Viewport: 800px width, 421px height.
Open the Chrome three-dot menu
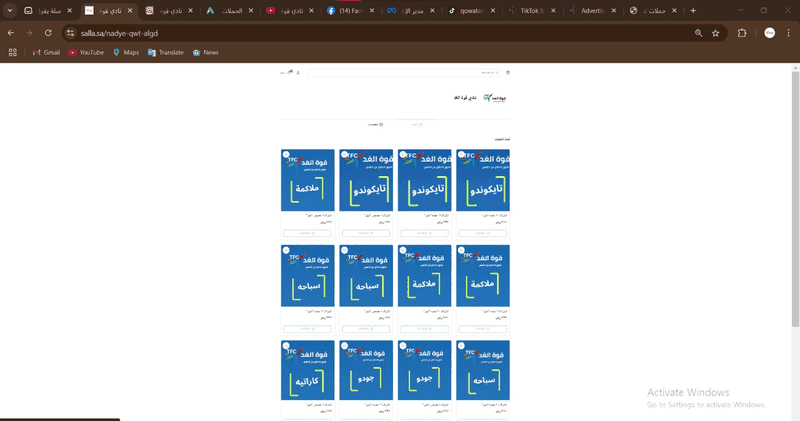coord(788,33)
